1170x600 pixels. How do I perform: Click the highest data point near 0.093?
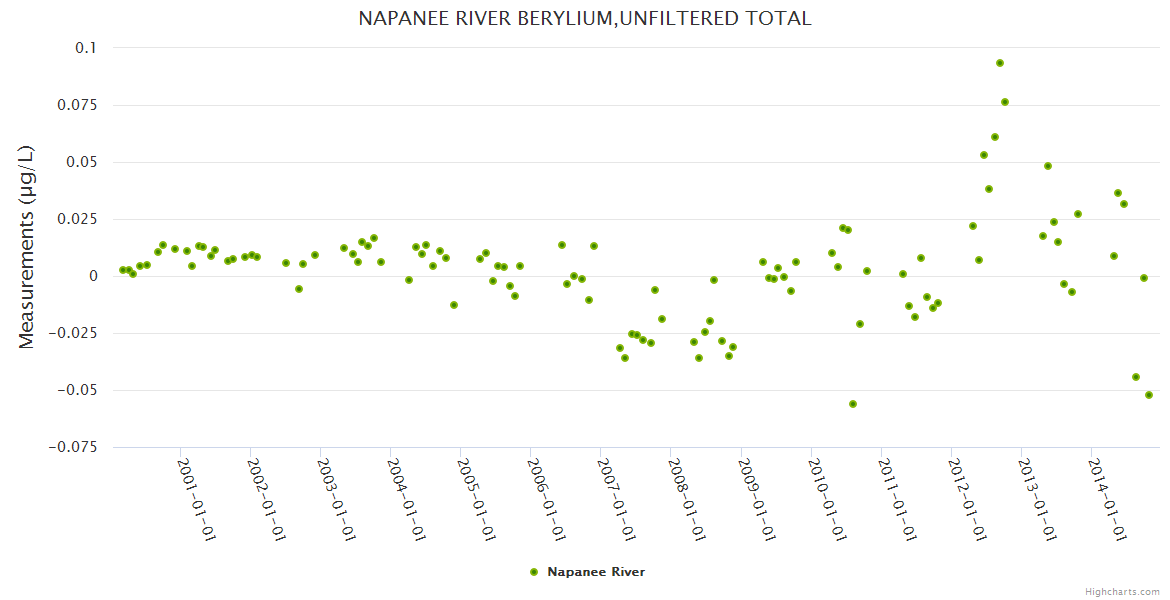click(999, 63)
